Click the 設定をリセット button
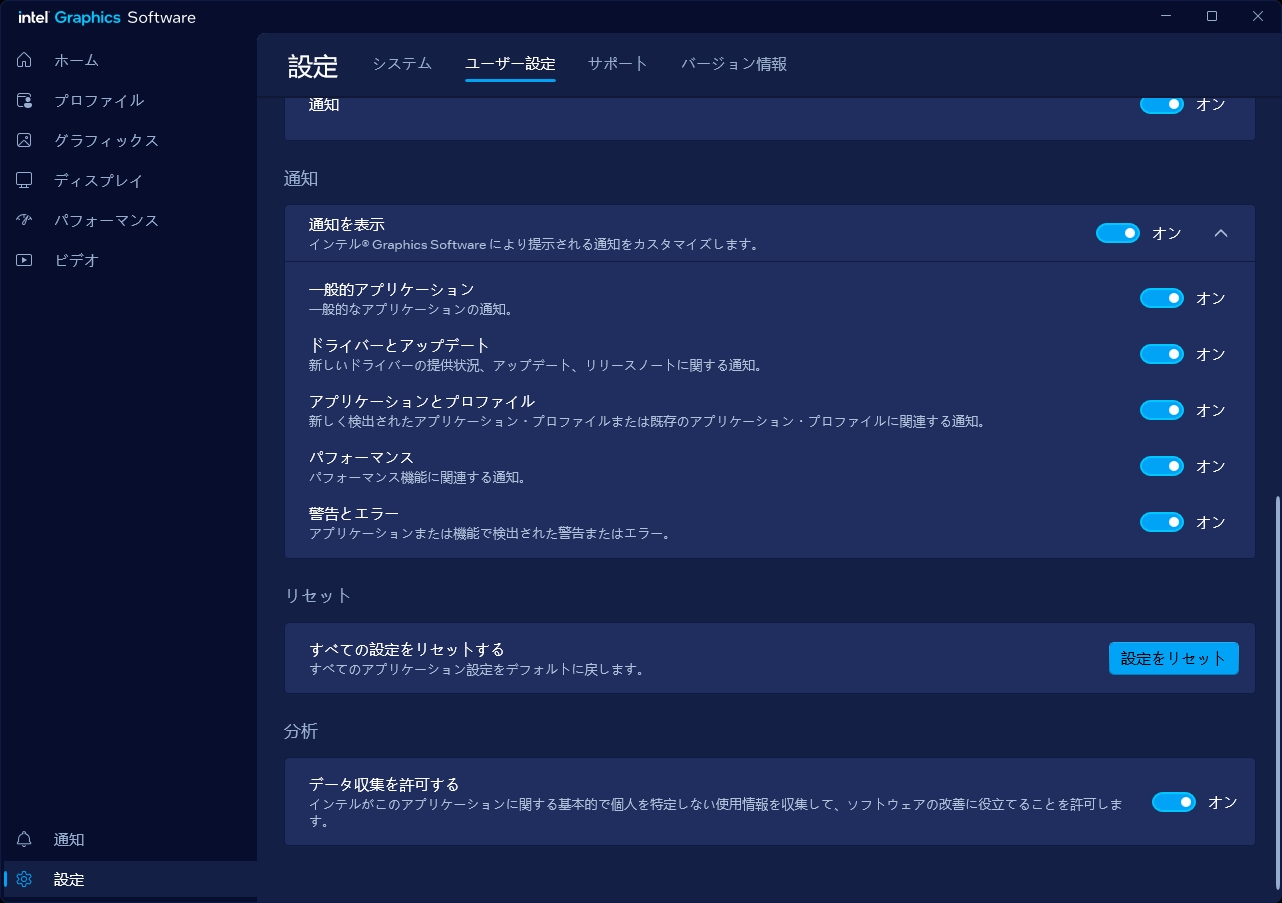This screenshot has width=1282, height=903. pos(1173,658)
